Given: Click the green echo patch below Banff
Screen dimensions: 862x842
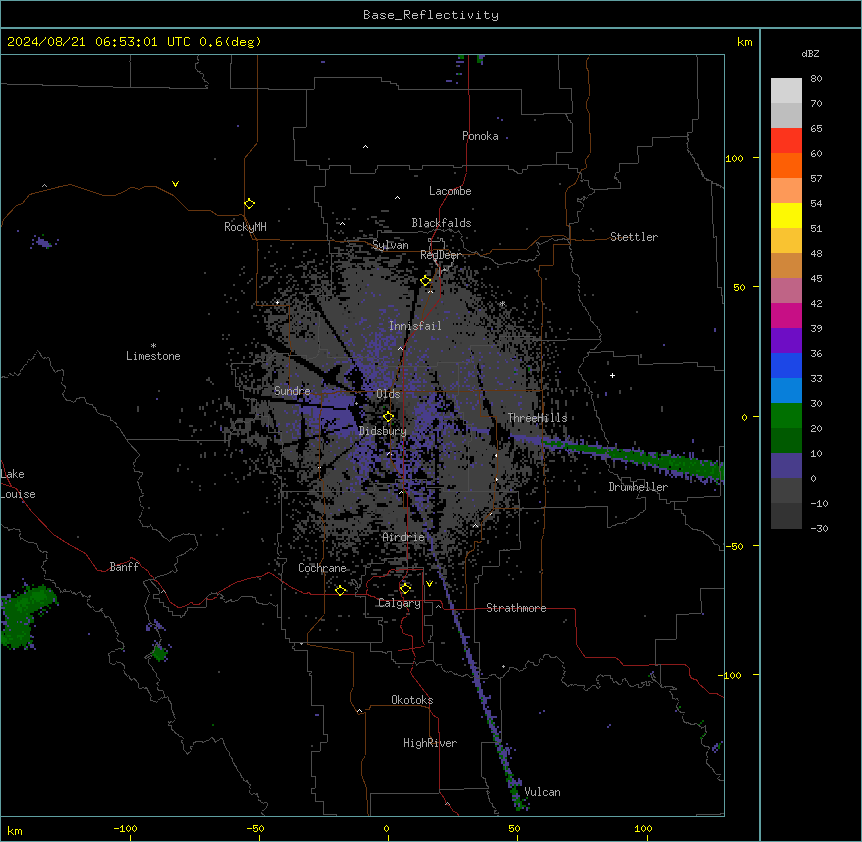Looking at the screenshot, I should pyautogui.click(x=159, y=653).
